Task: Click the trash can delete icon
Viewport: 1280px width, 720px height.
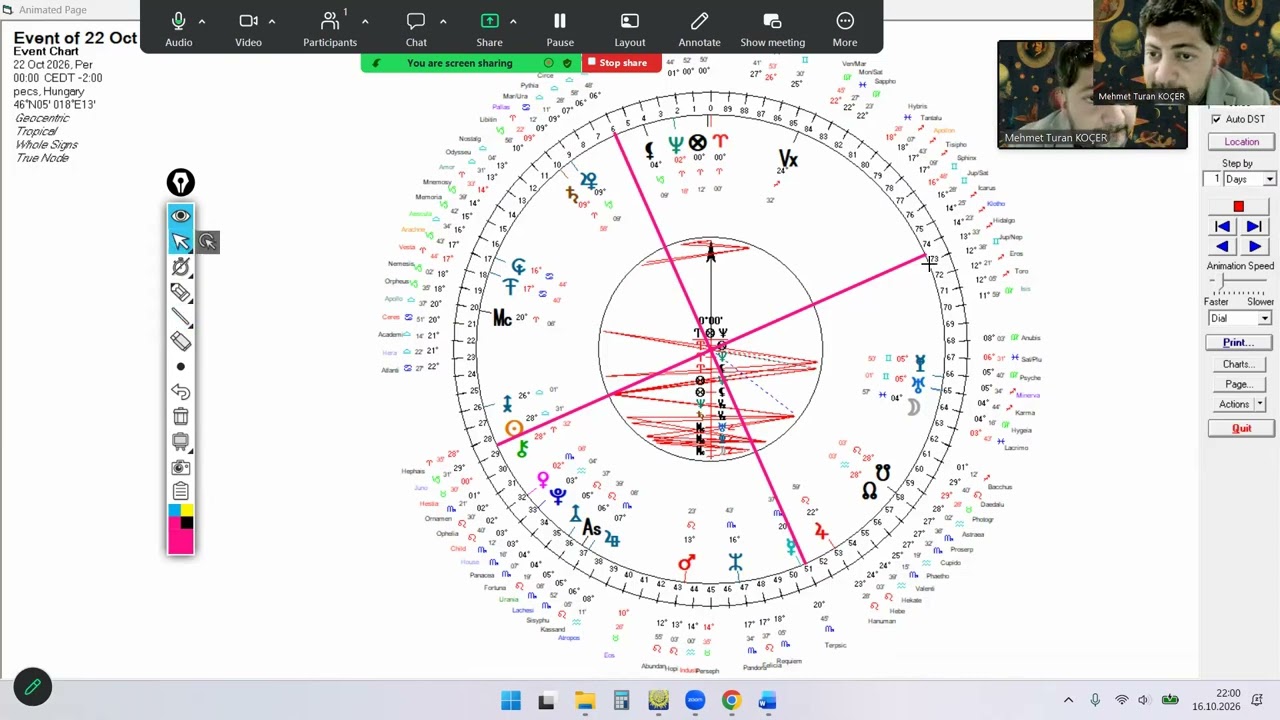Action: coord(181,416)
